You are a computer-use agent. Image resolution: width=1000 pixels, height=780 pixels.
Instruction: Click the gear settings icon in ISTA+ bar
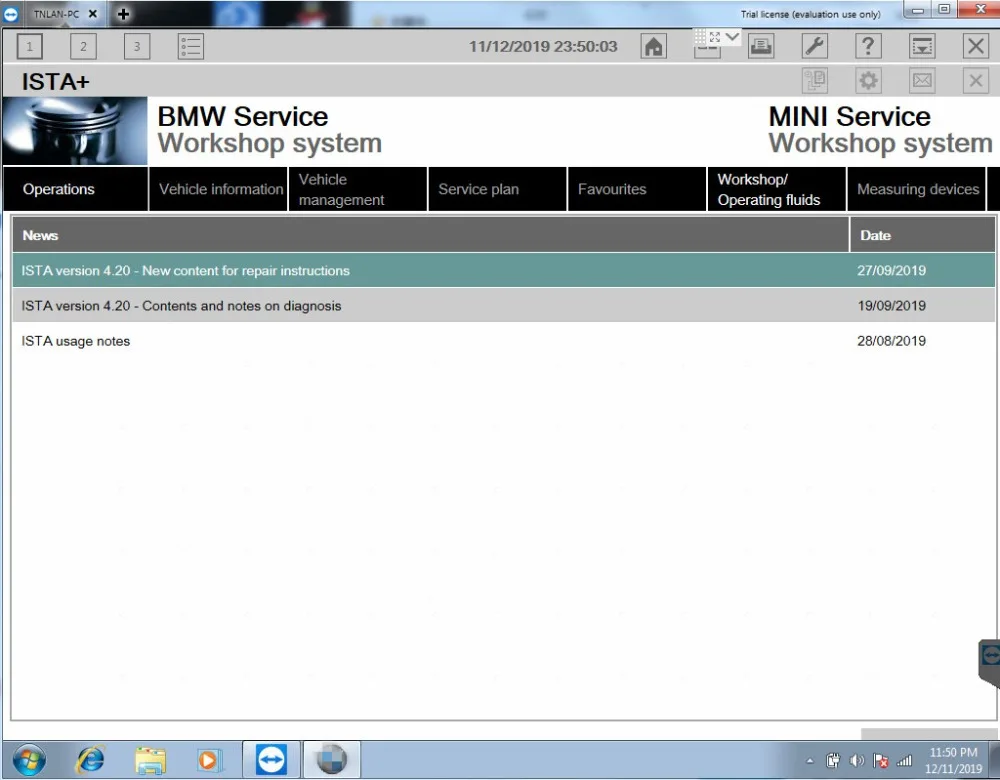(x=868, y=81)
